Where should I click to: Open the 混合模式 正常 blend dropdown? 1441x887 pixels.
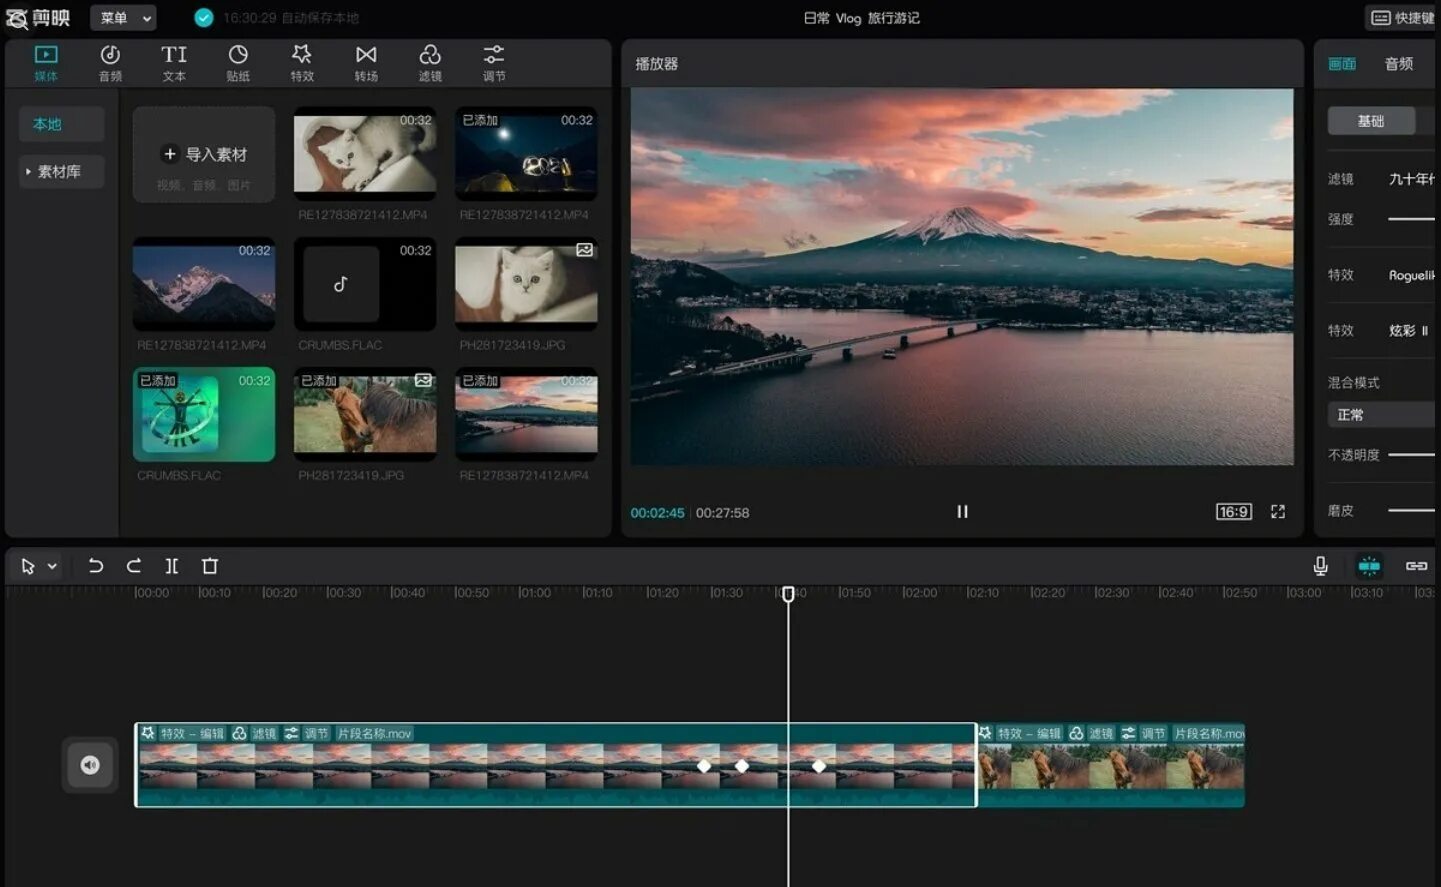(1381, 415)
